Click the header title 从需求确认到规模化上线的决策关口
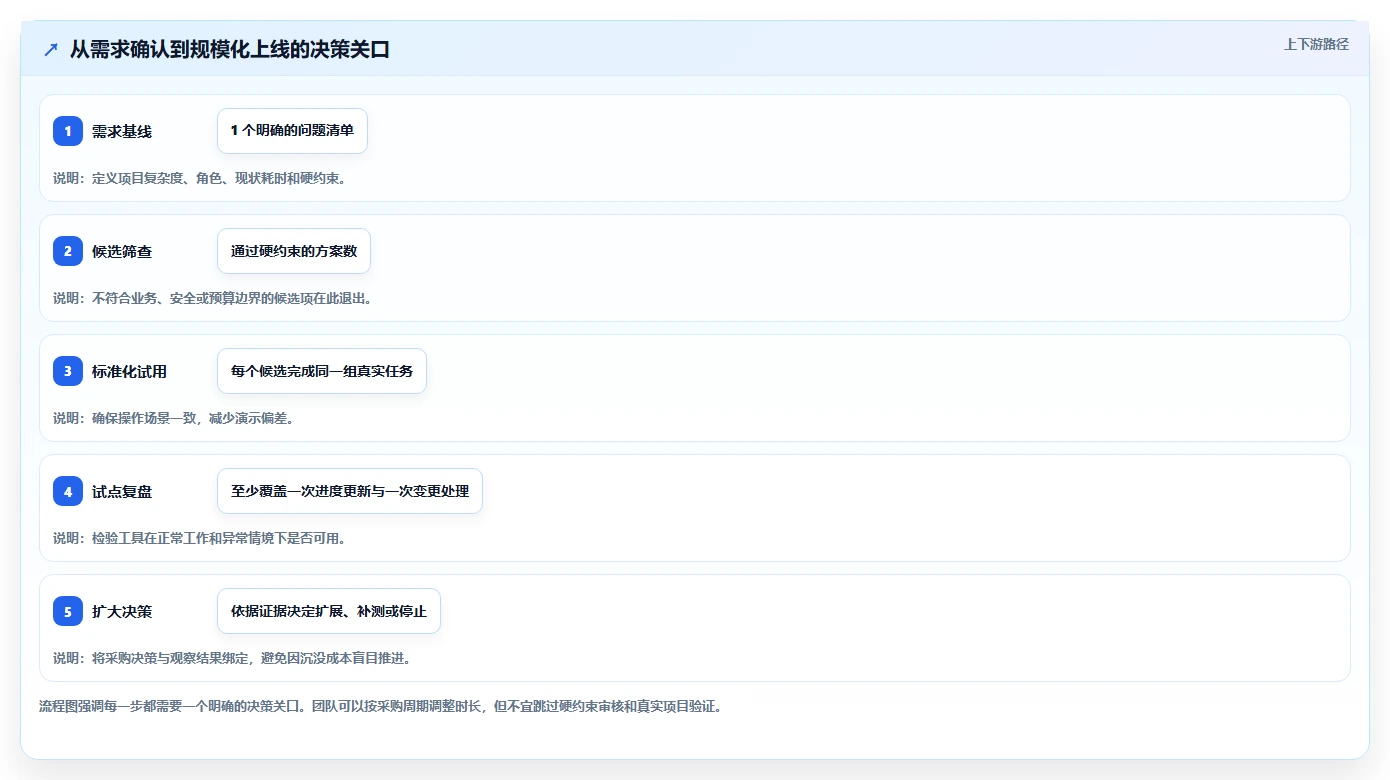Image resolution: width=1390 pixels, height=780 pixels. tap(230, 49)
